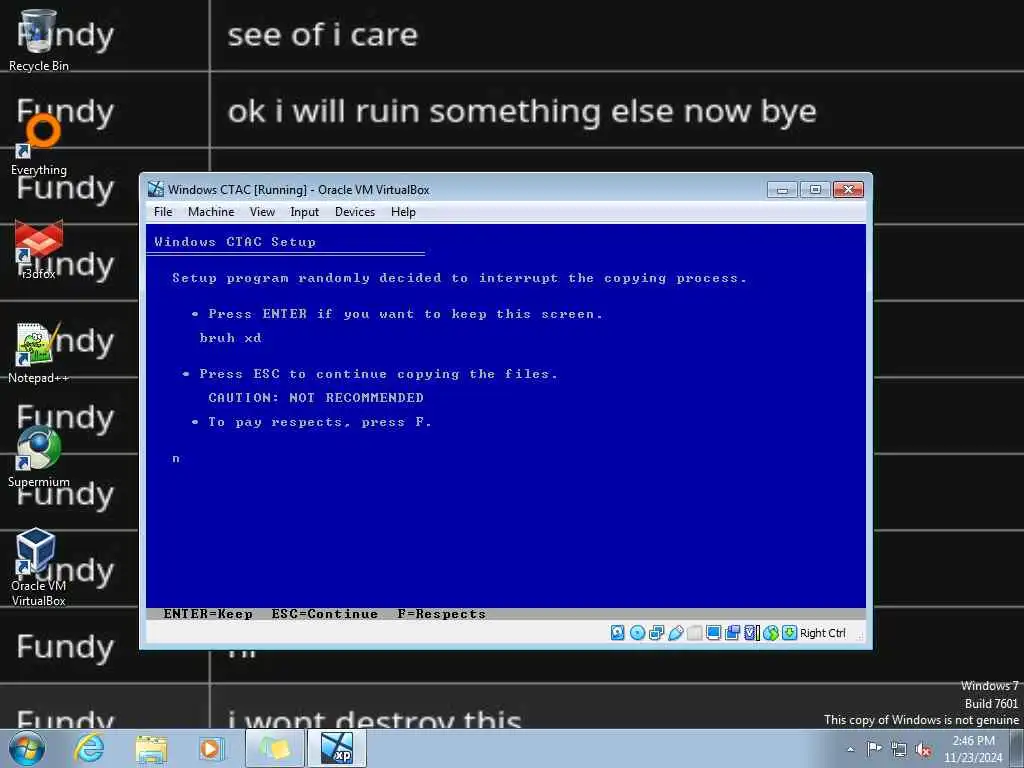Select the Oracle VM VirtualBox desktop shortcut
The image size is (1024, 768).
(x=39, y=567)
